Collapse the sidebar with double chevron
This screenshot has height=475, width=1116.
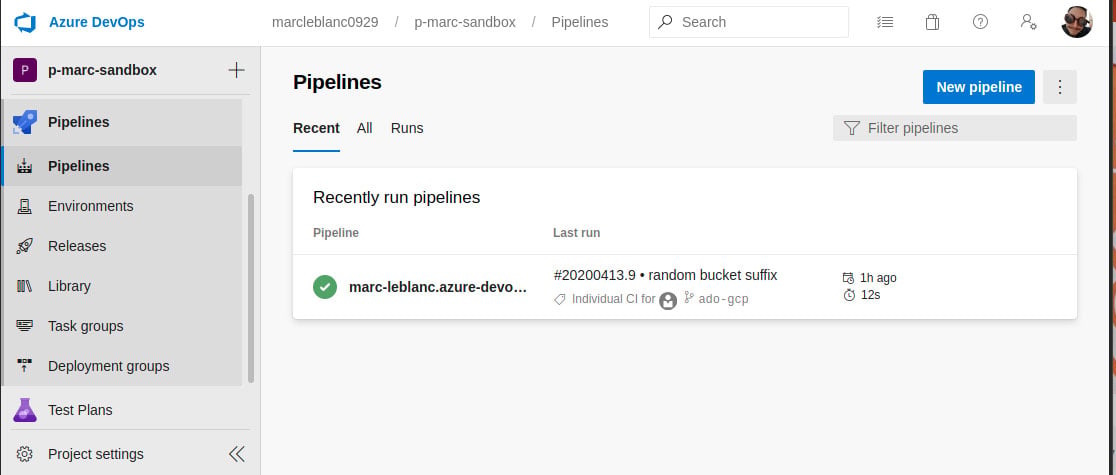coord(236,454)
